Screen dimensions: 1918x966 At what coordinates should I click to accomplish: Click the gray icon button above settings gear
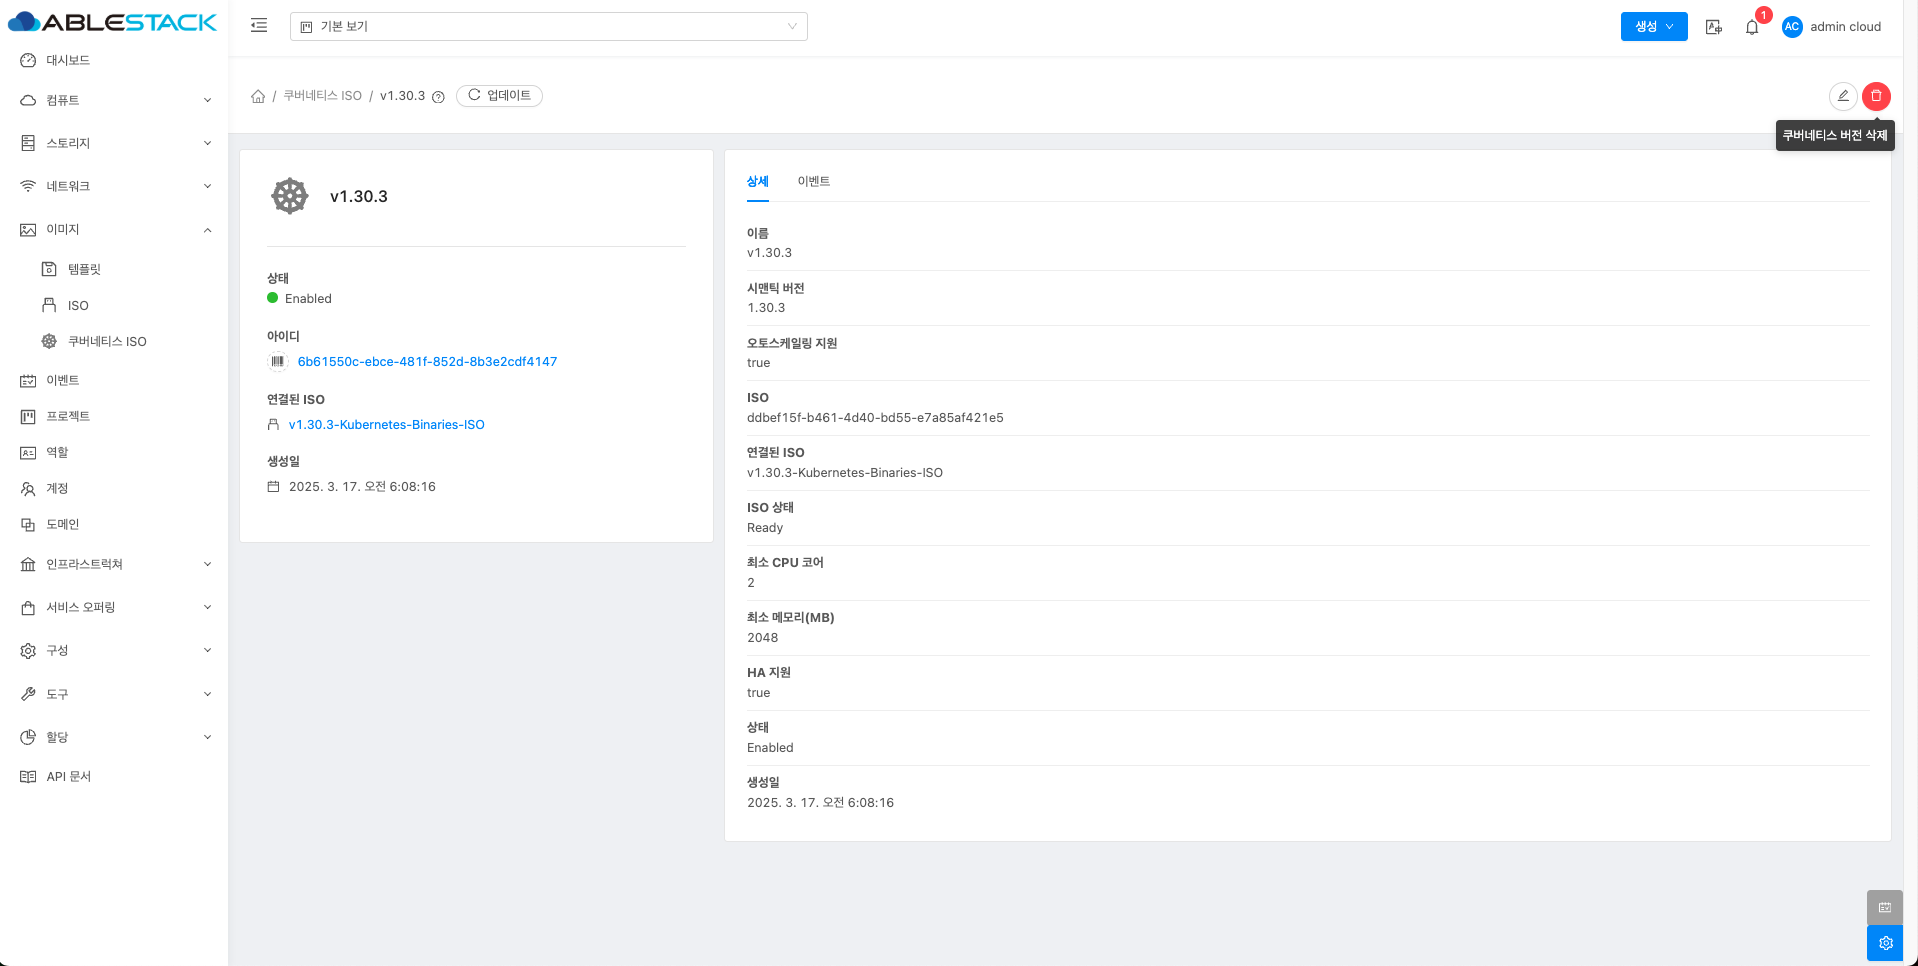pos(1885,907)
